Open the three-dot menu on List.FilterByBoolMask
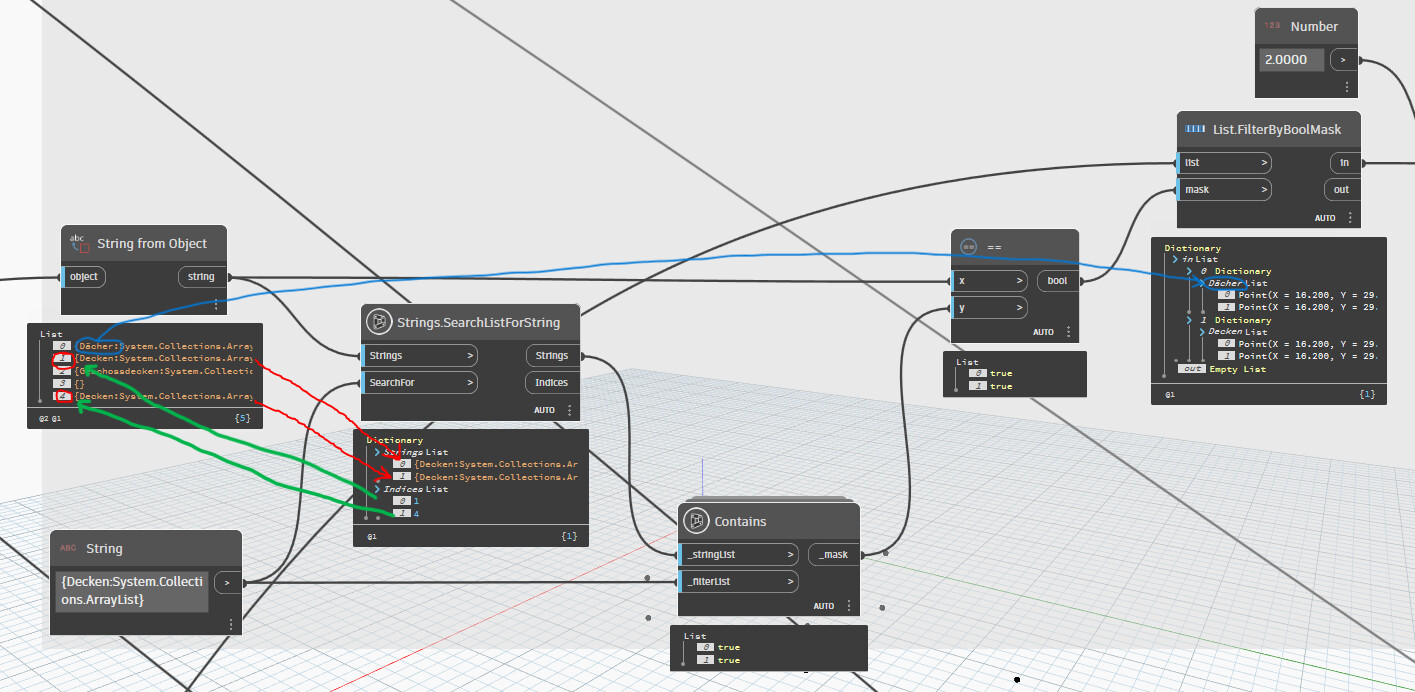The image size is (1415, 692). click(x=1350, y=217)
